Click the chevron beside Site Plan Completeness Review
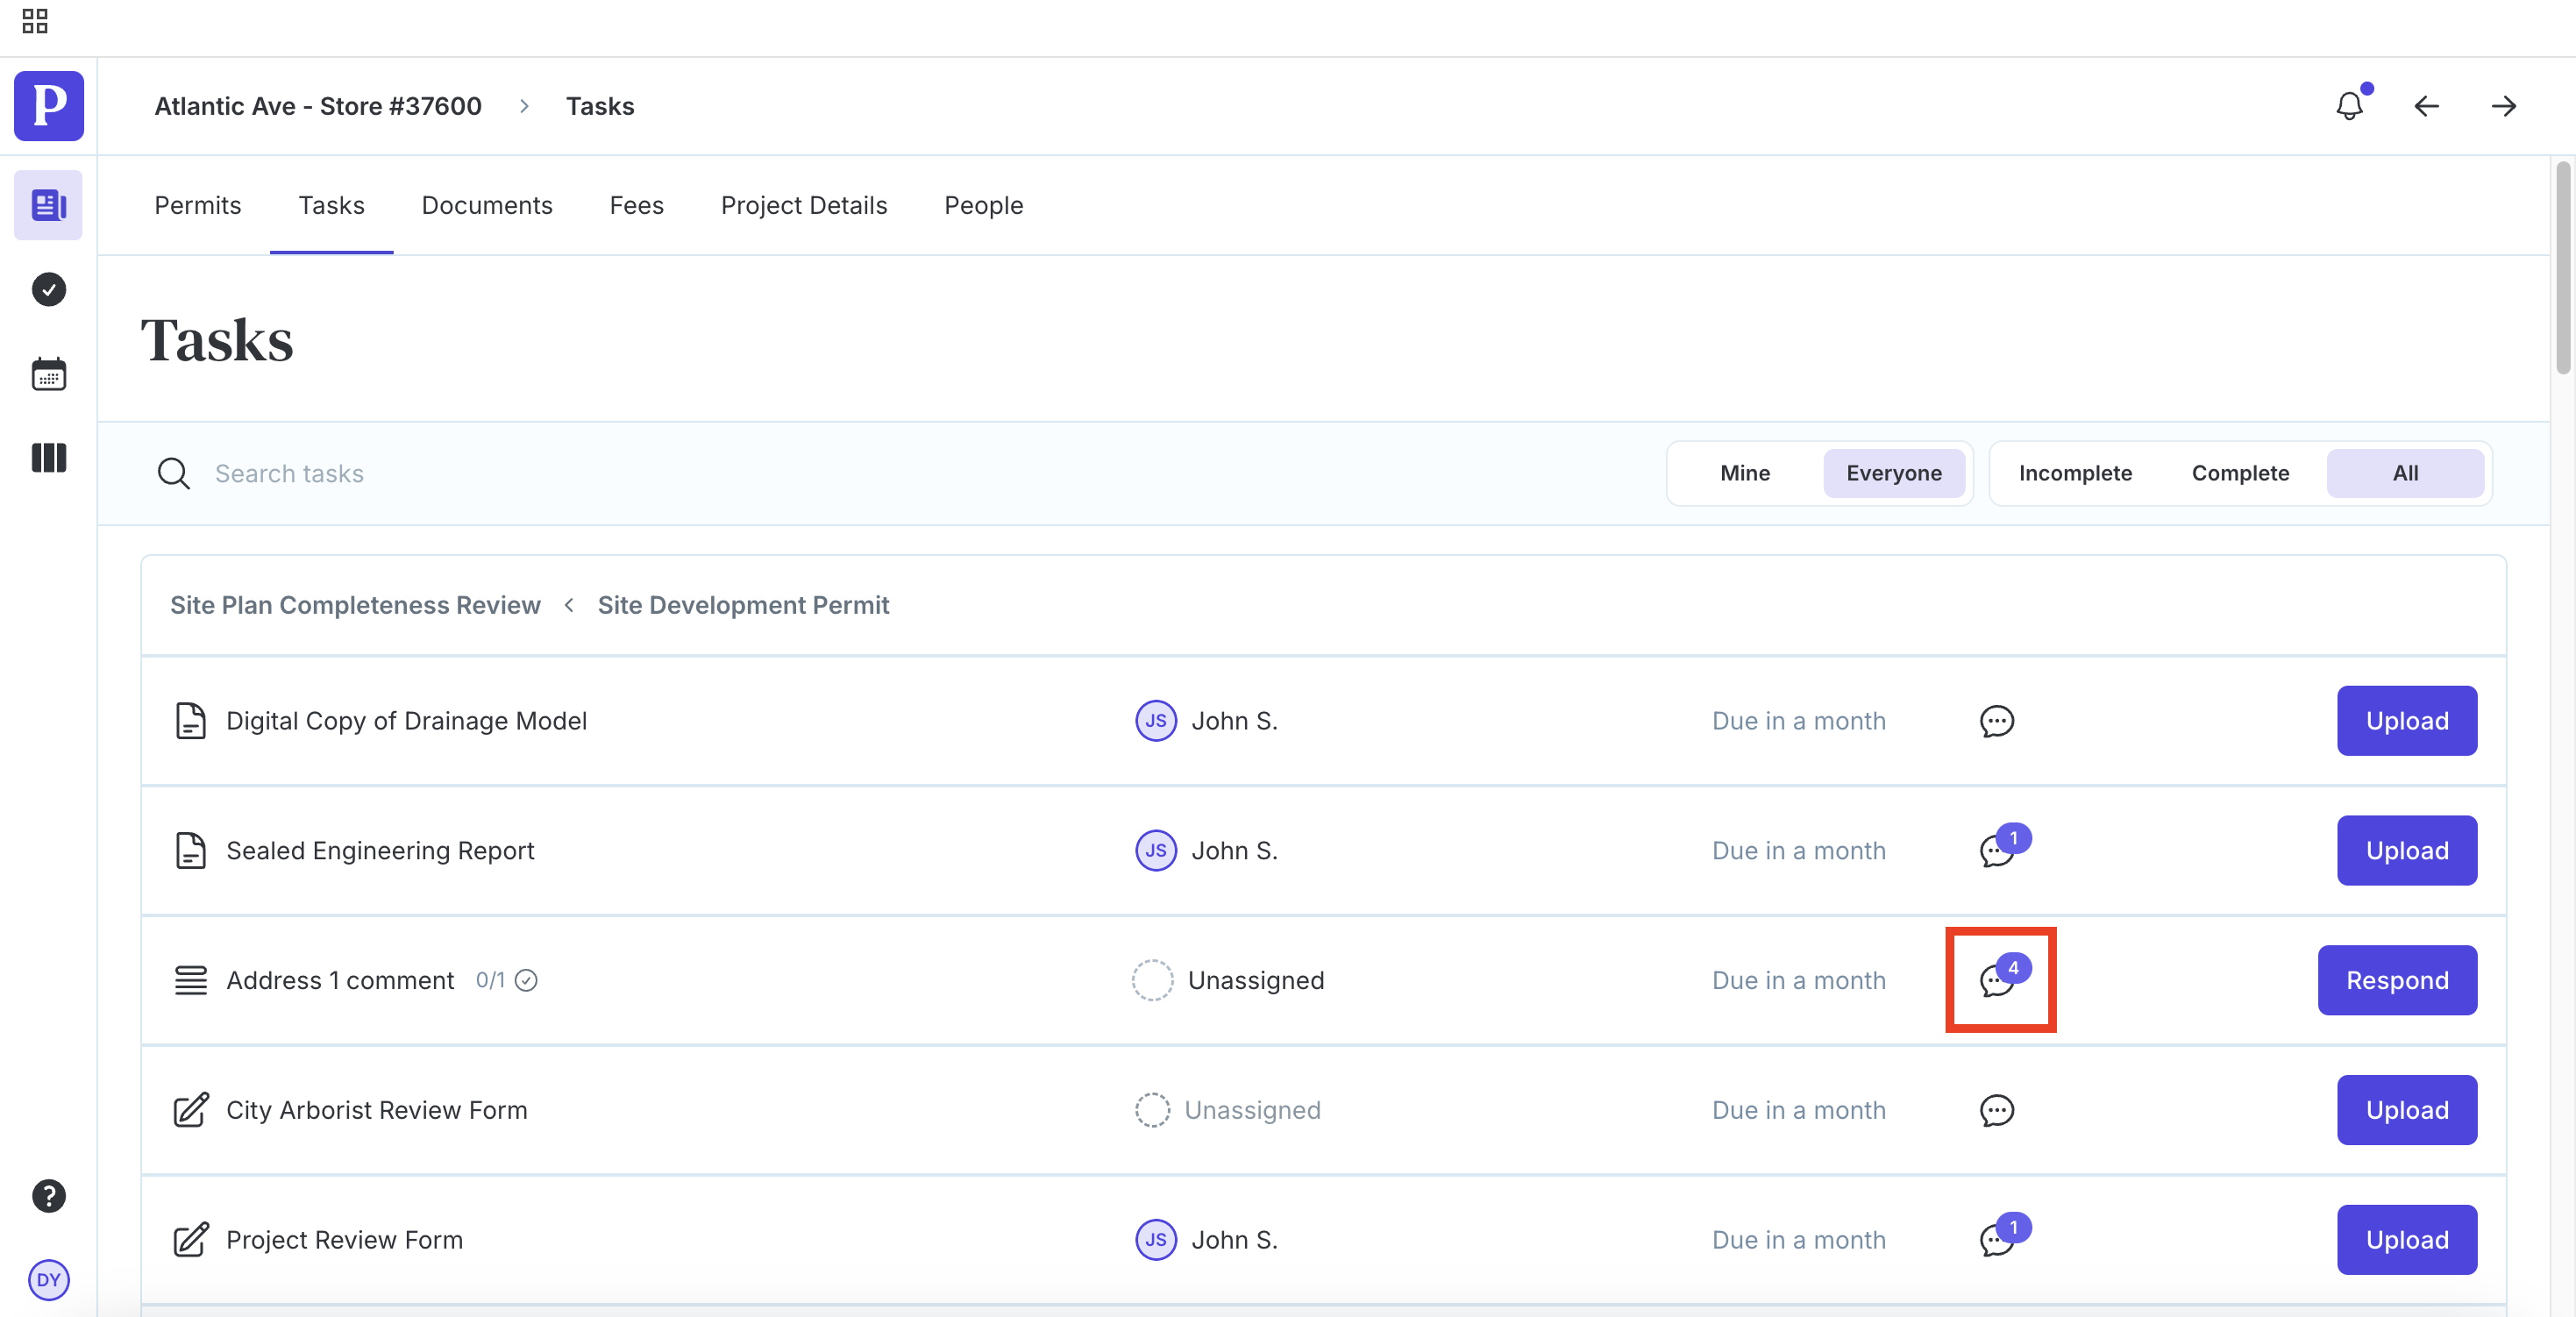Image resolution: width=2576 pixels, height=1317 pixels. tap(569, 605)
